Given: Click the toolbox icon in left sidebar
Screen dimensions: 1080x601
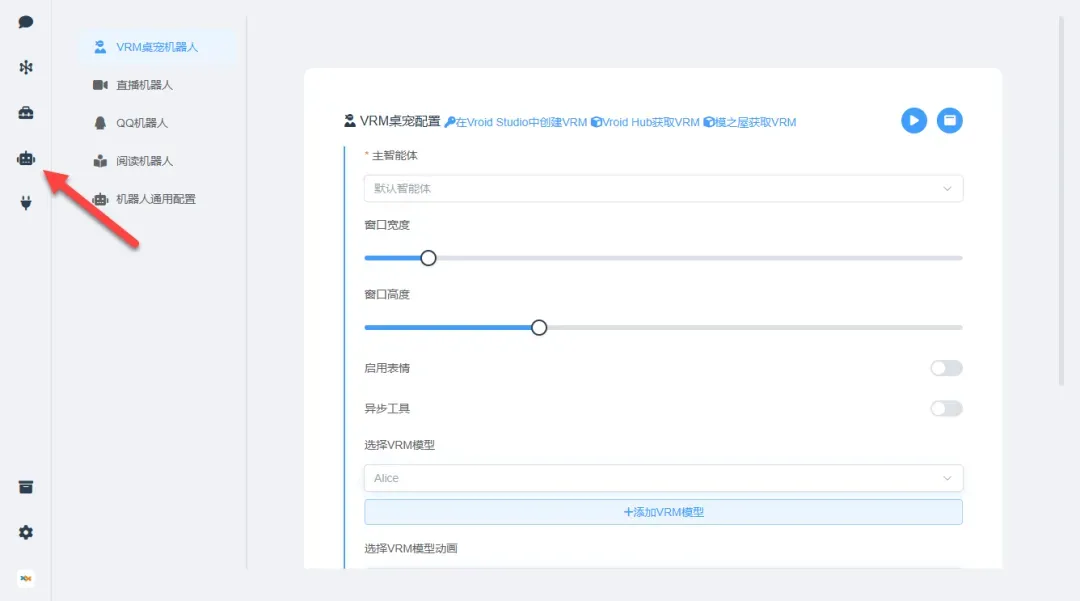Looking at the screenshot, I should click(x=26, y=113).
